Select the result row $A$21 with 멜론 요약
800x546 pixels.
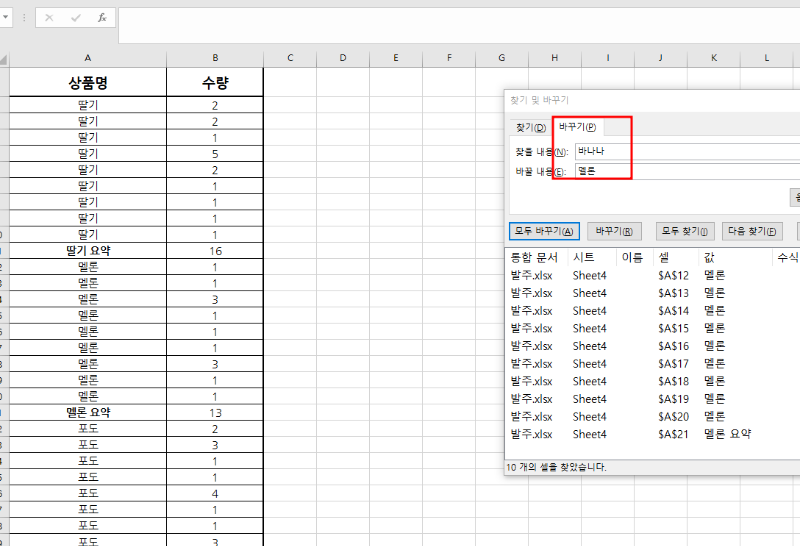click(x=653, y=434)
